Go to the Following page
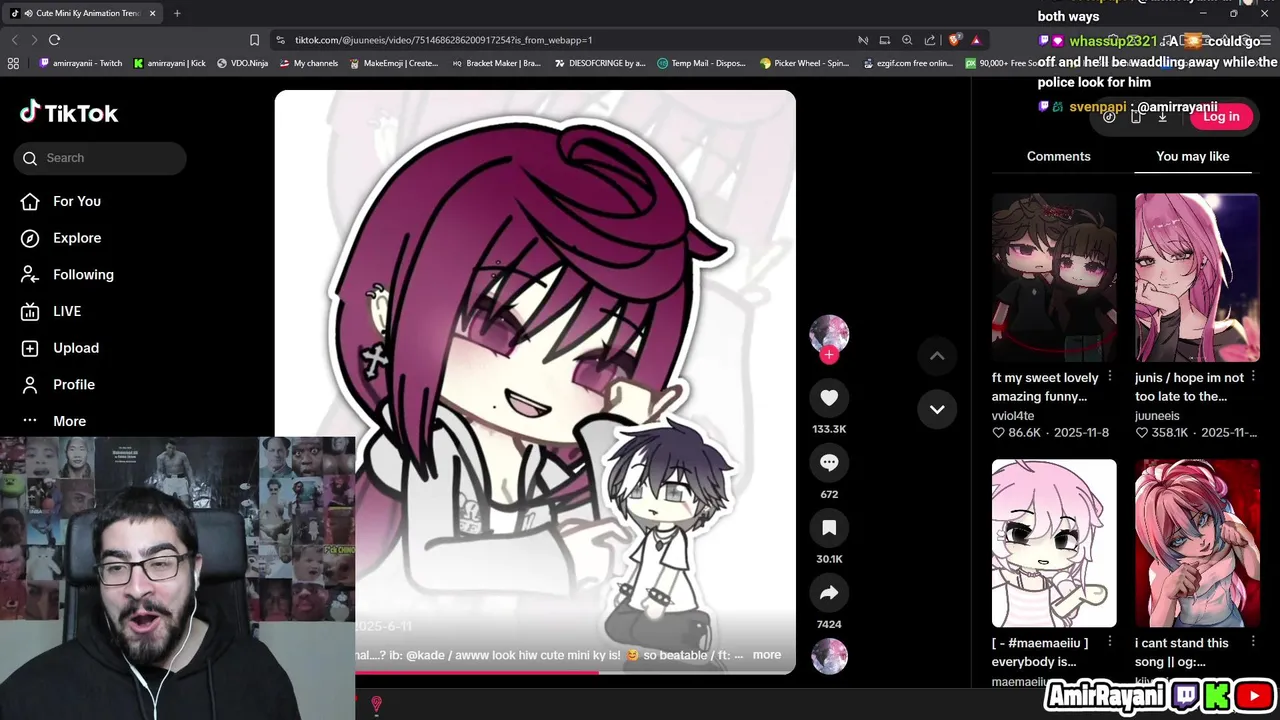This screenshot has height=720, width=1280. point(68,274)
